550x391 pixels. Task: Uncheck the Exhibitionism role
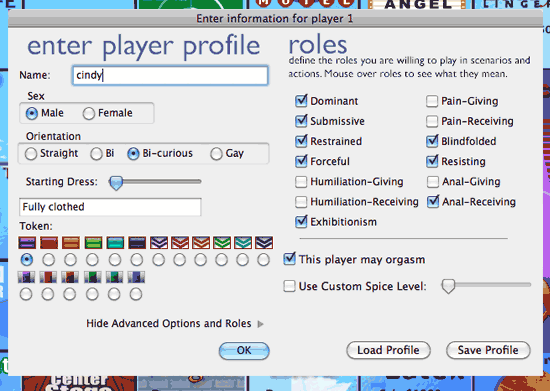tap(301, 222)
